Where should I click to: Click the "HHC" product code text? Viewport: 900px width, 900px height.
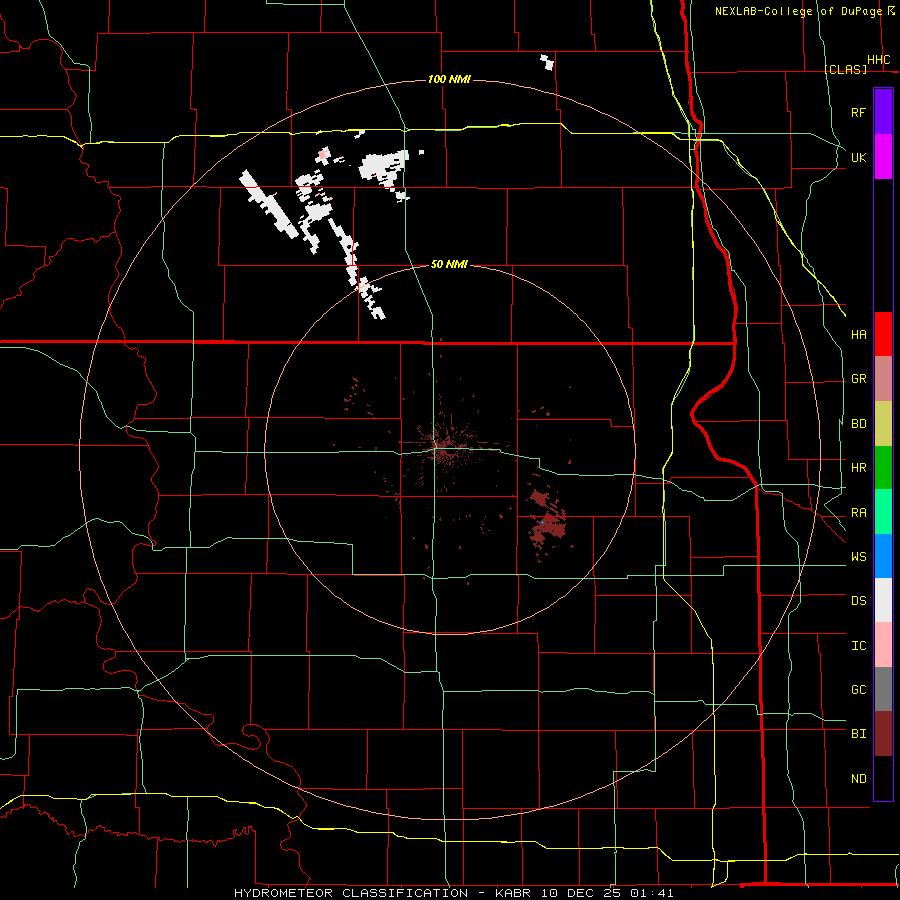click(x=878, y=60)
